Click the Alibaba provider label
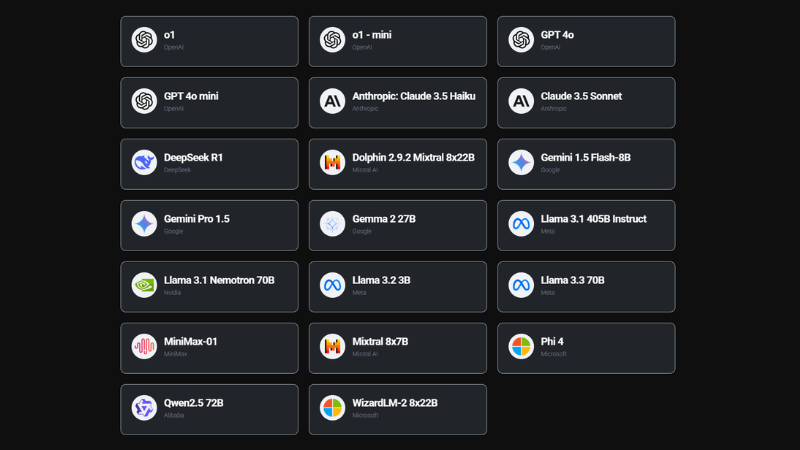The image size is (800, 450). (x=174, y=415)
